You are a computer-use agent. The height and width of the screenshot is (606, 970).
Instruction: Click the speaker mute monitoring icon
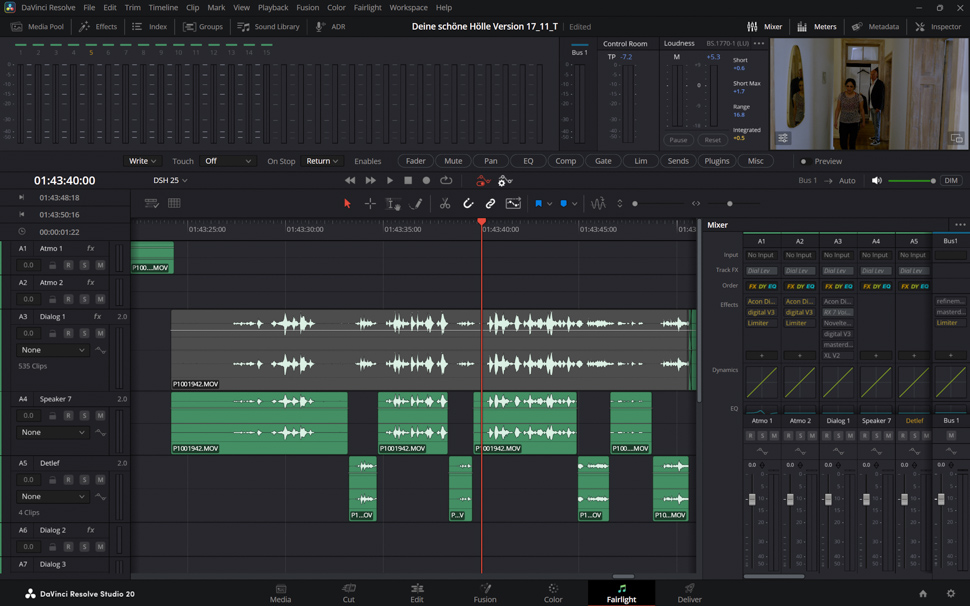(877, 181)
